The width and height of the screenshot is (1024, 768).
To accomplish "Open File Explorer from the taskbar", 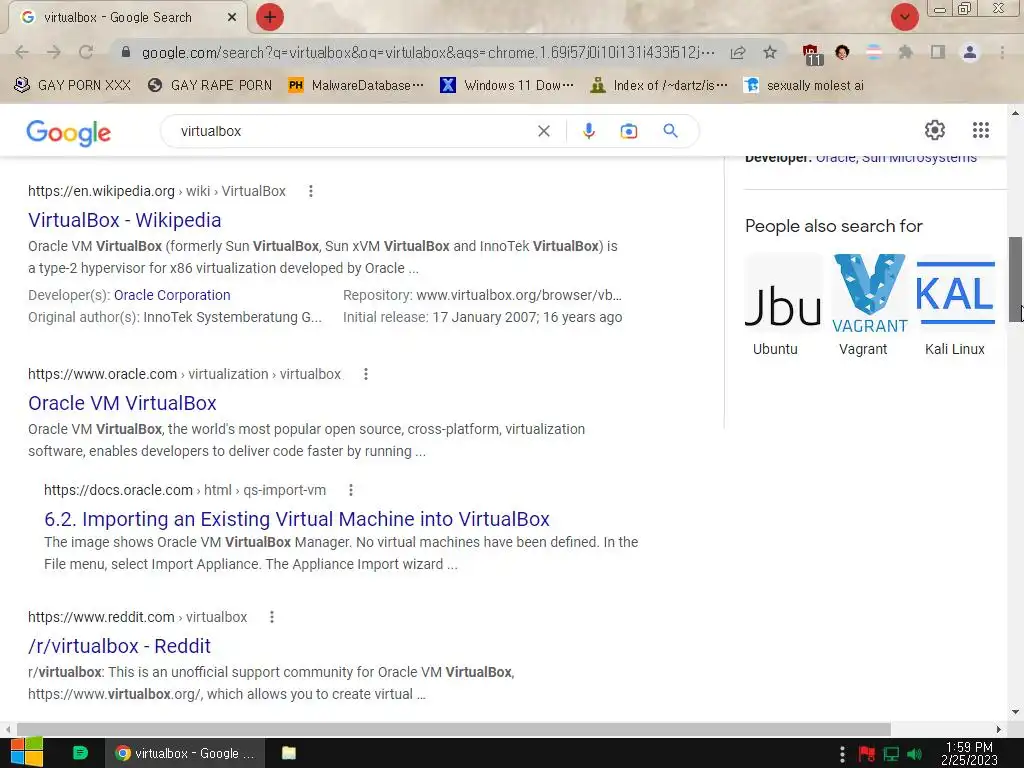I will [x=289, y=753].
